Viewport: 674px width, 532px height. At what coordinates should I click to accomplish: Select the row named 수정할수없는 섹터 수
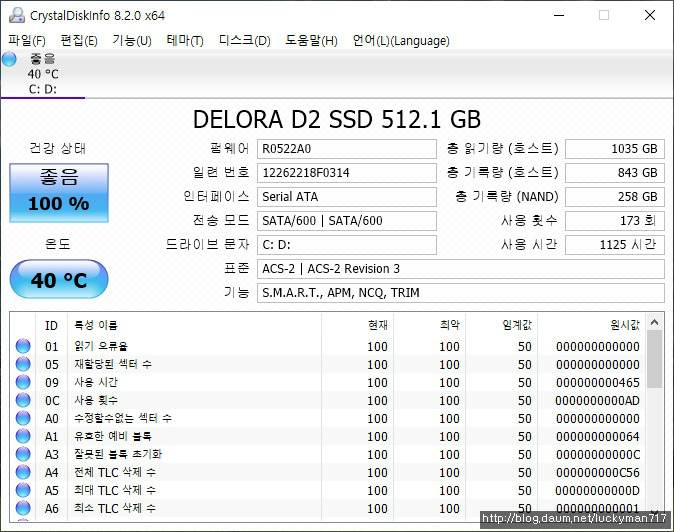pos(328,419)
